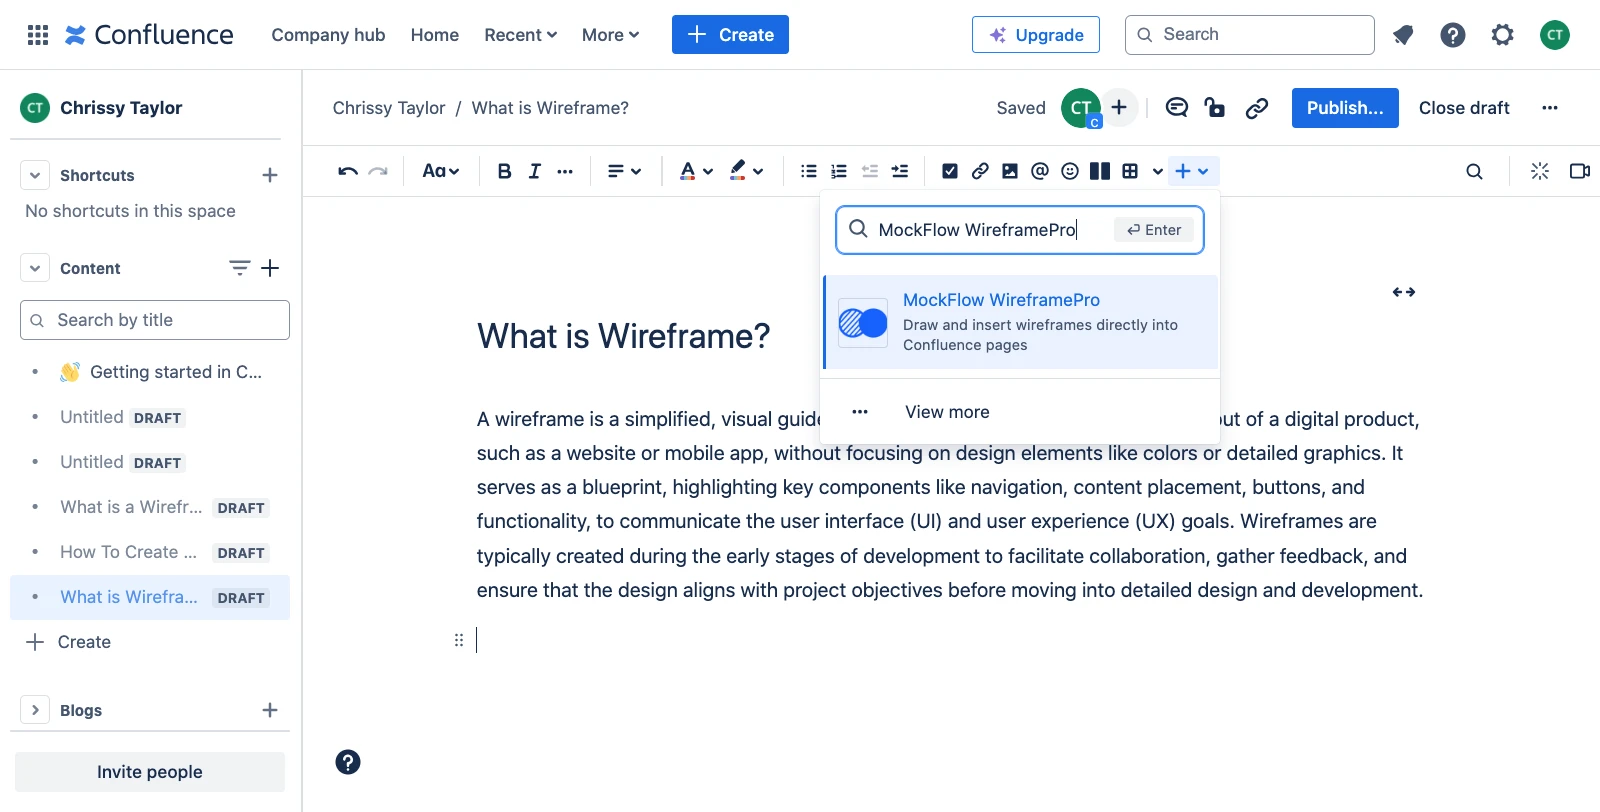
Task: Click the blue Create button
Action: point(730,35)
